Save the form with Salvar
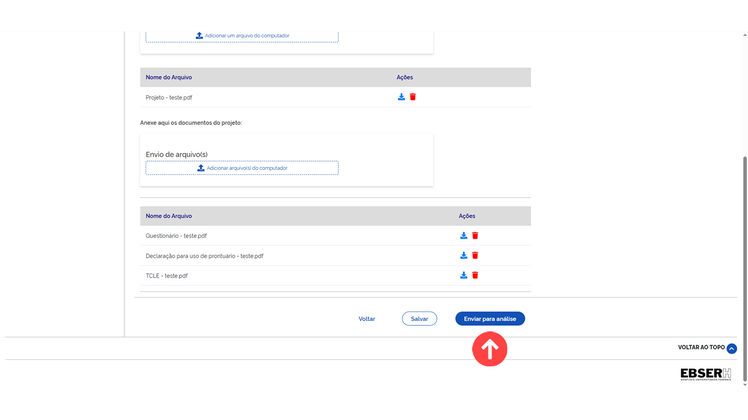Viewport: 748px width, 420px height. [x=419, y=319]
